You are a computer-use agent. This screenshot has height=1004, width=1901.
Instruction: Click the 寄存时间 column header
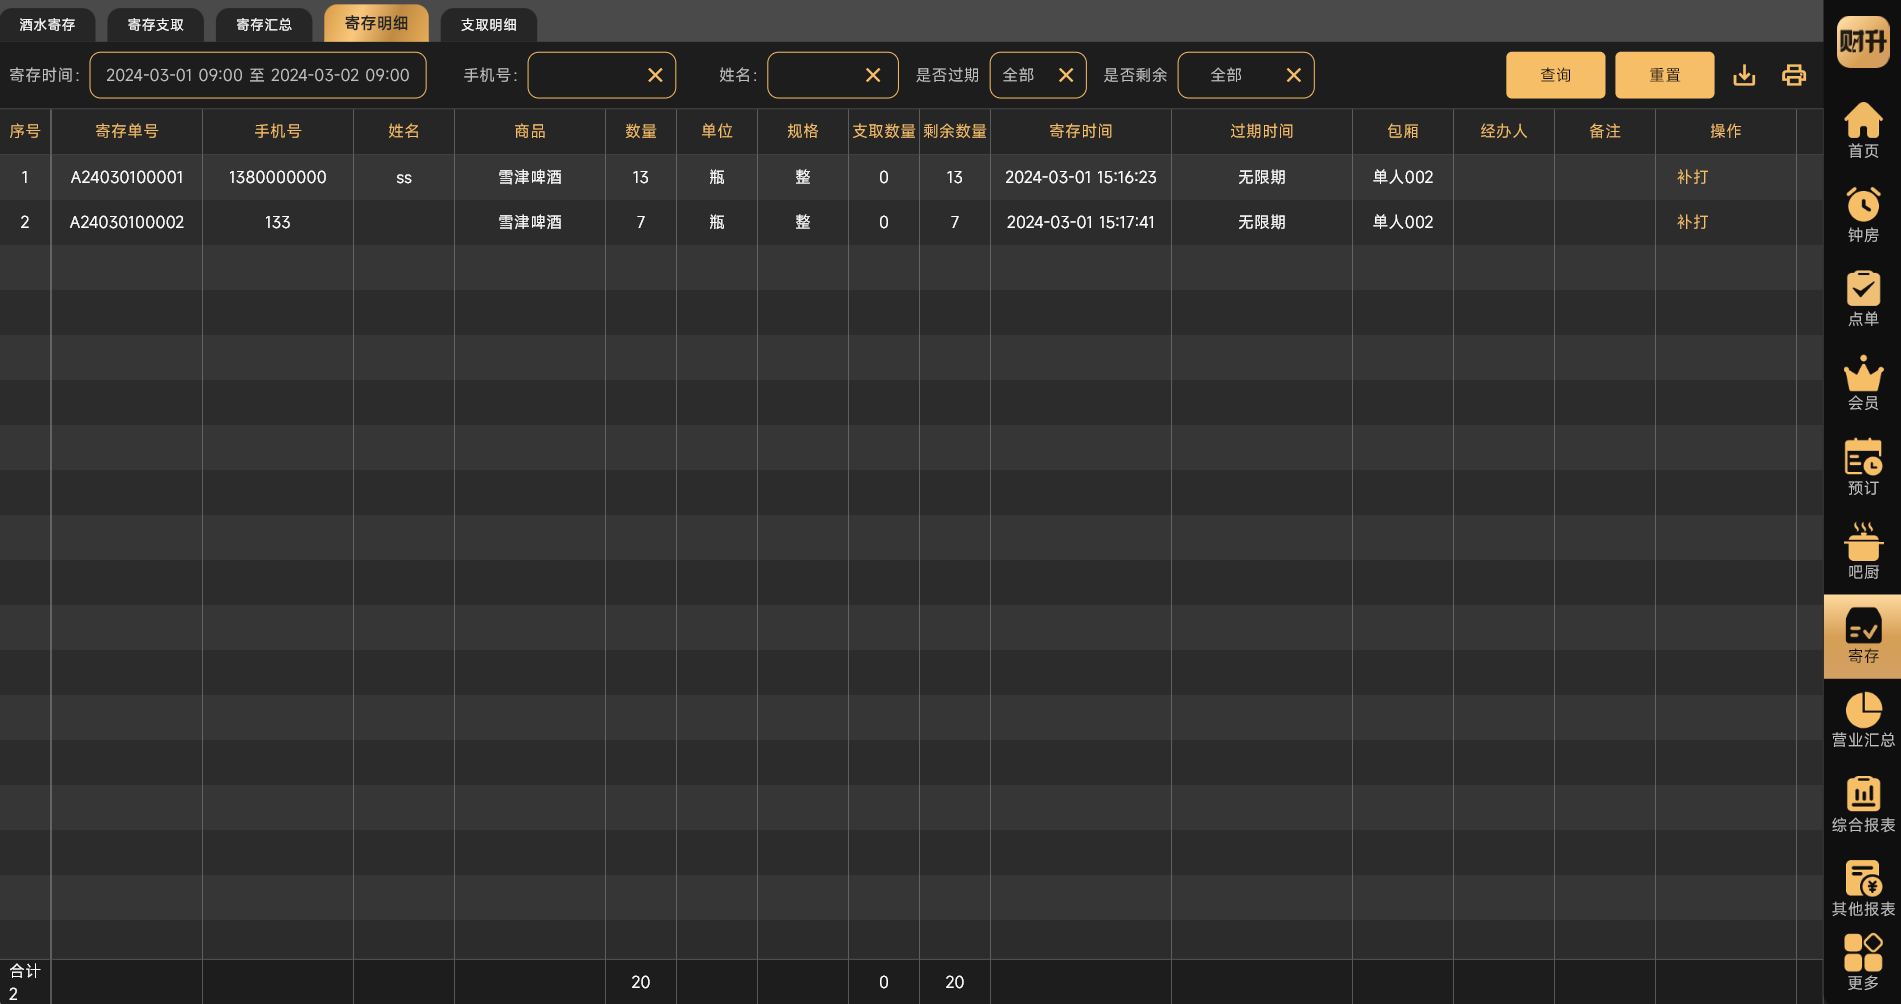click(x=1081, y=131)
